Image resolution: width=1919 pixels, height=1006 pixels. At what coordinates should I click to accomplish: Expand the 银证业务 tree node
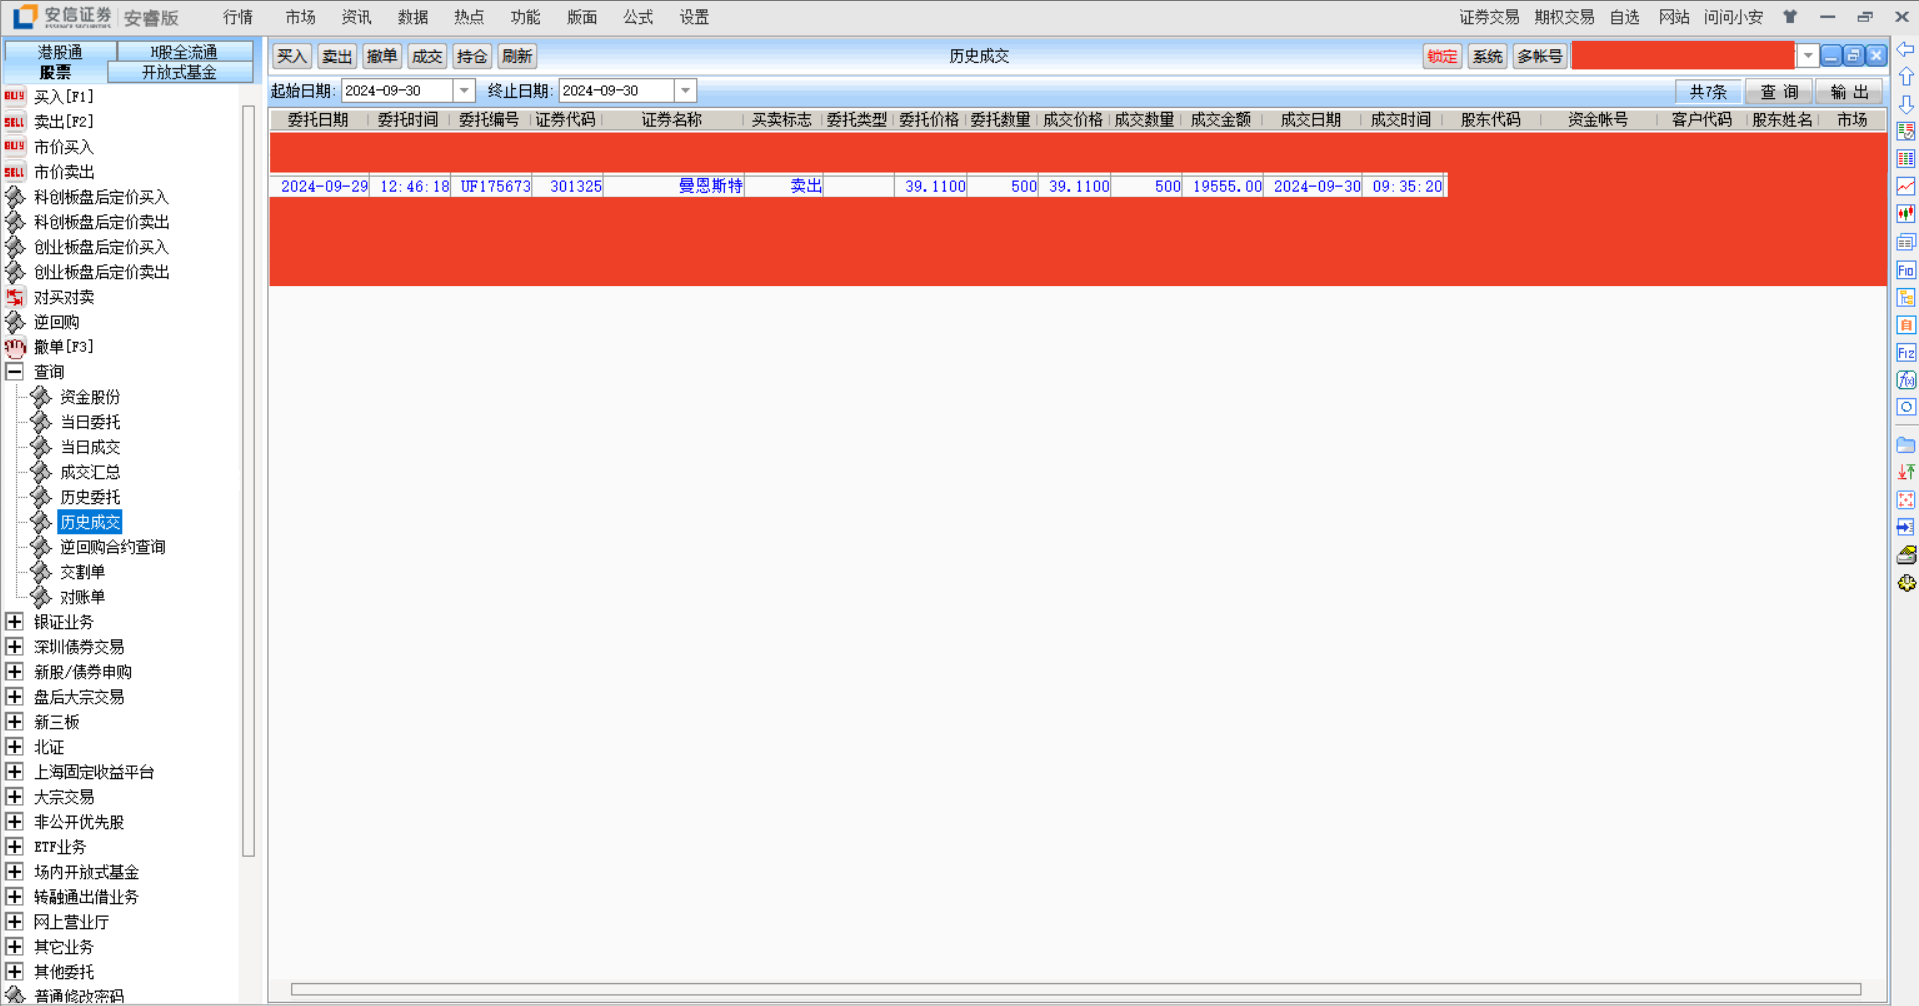click(15, 622)
